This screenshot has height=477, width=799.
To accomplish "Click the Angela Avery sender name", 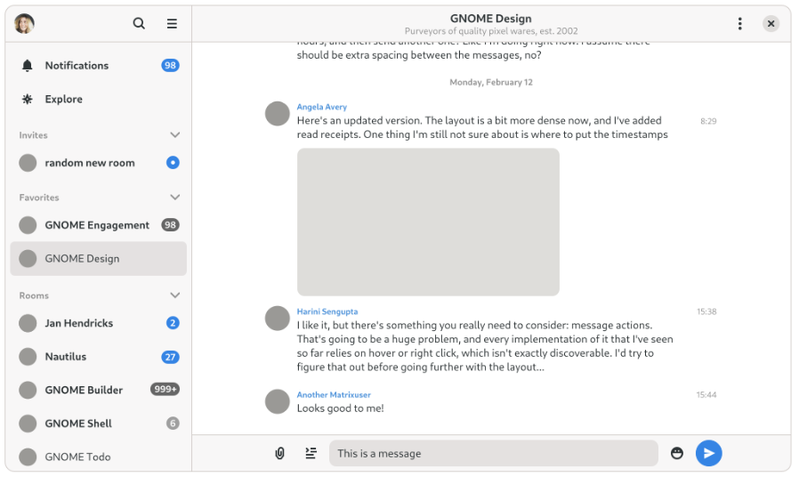I will click(322, 107).
